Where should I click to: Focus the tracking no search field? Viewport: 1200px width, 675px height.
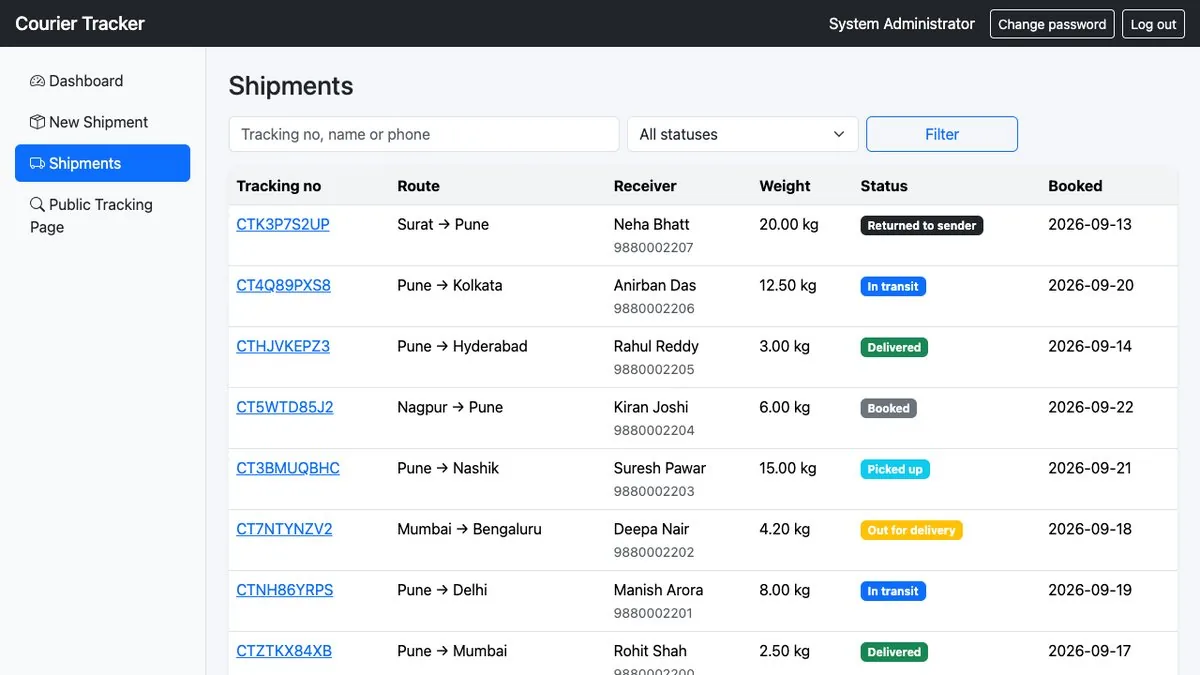pos(424,134)
